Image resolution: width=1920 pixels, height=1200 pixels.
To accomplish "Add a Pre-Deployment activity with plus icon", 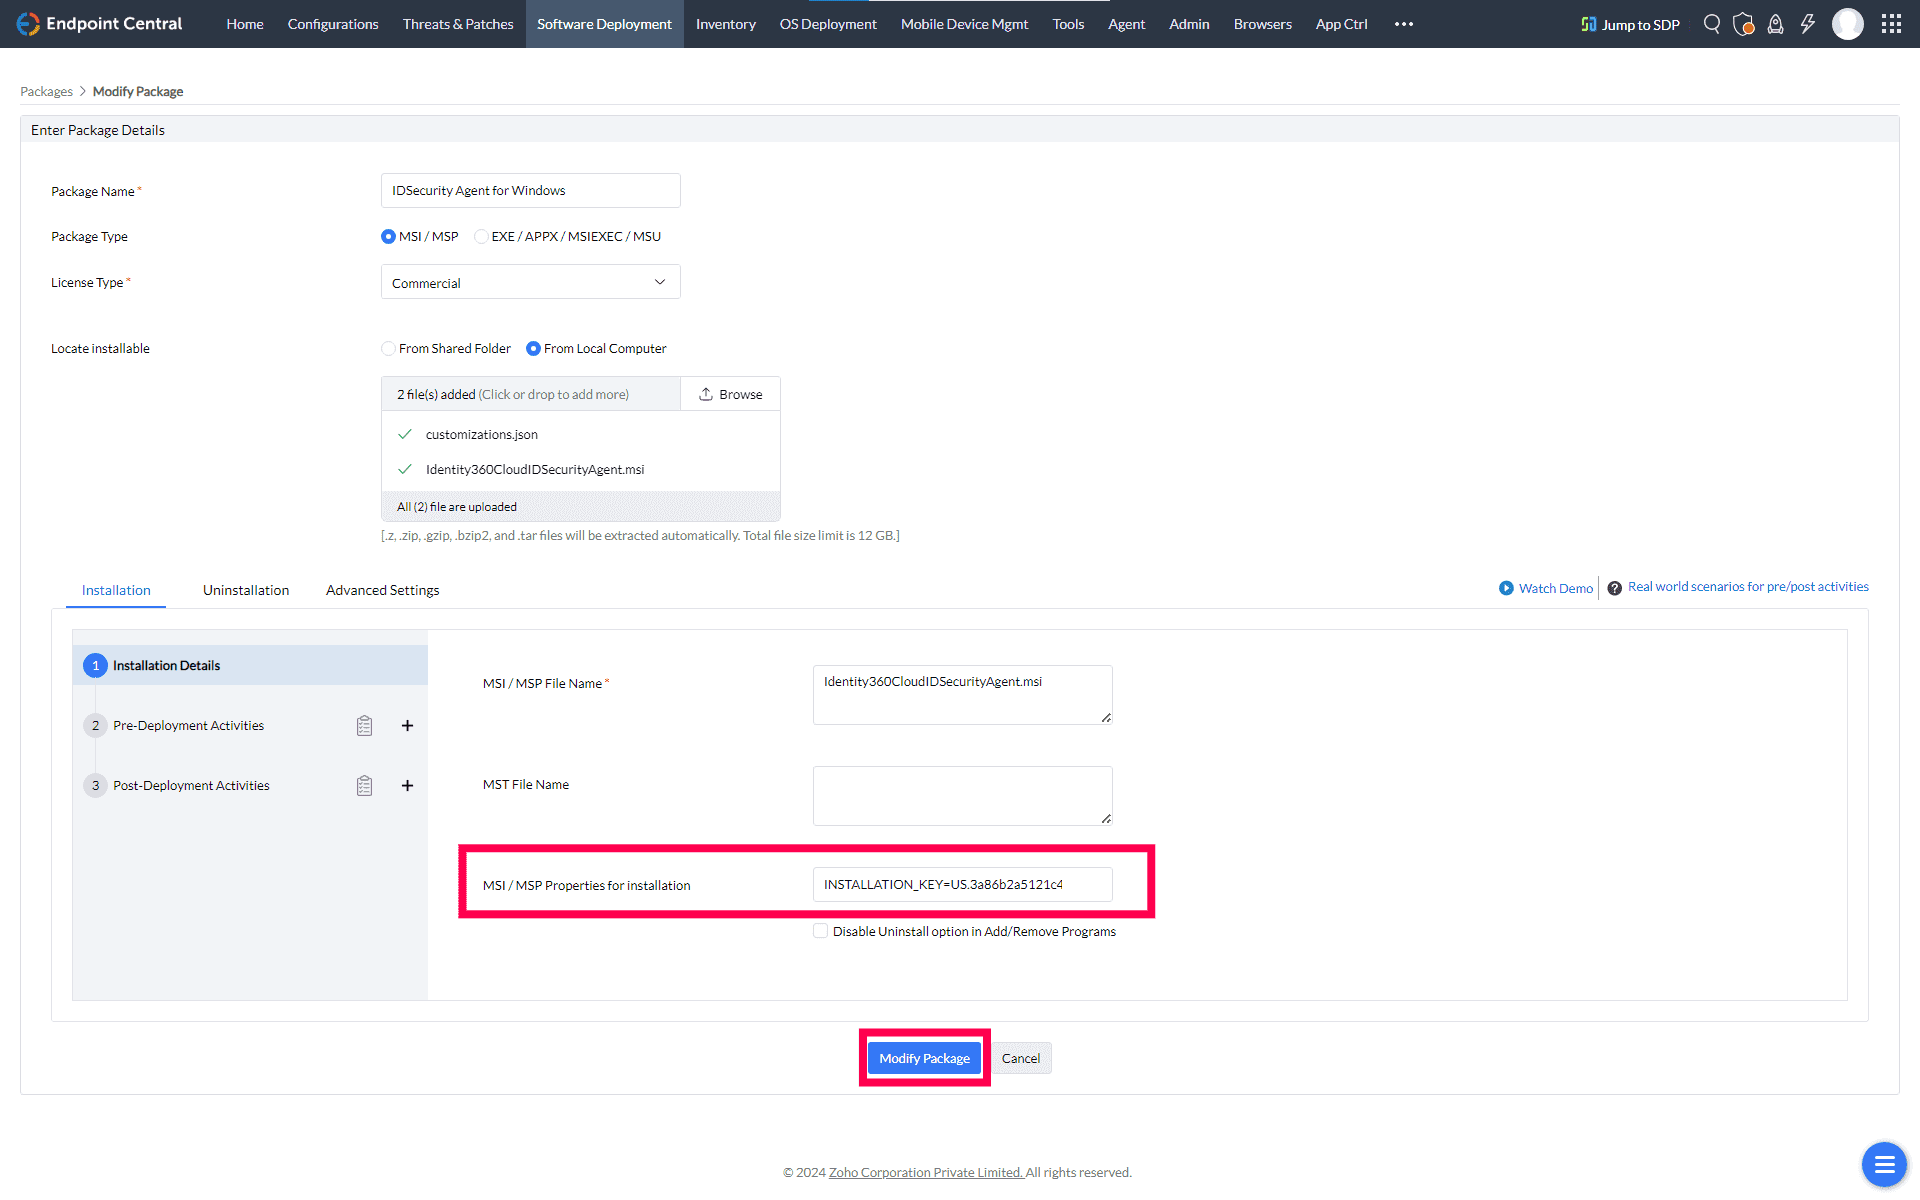I will pos(407,726).
